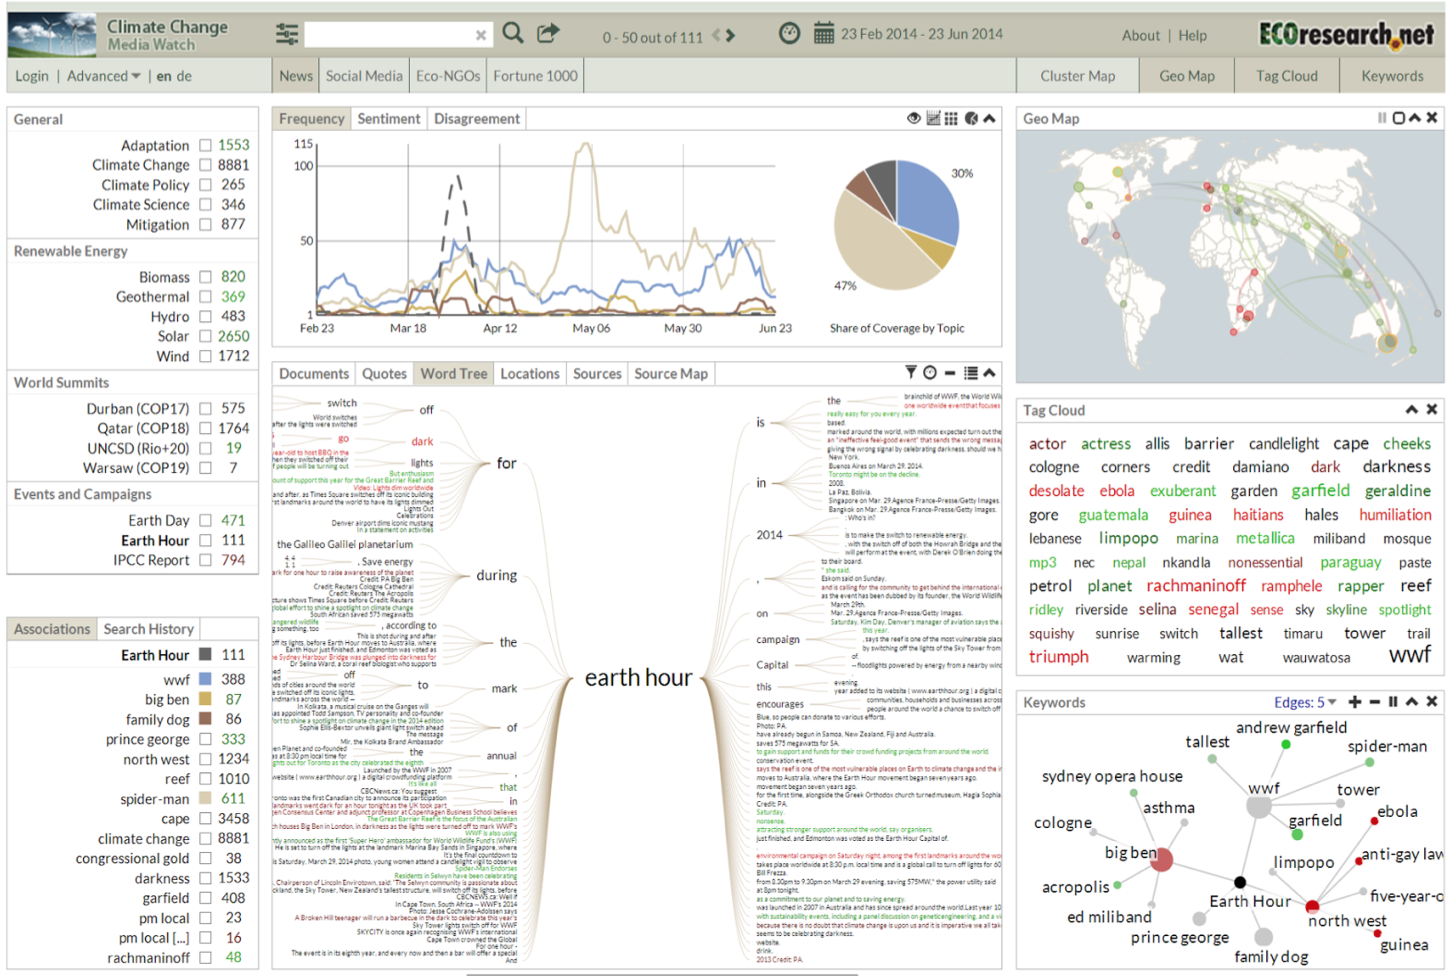The height and width of the screenshot is (976, 1450).
Task: Click the Tag Cloud top button
Action: (1287, 76)
